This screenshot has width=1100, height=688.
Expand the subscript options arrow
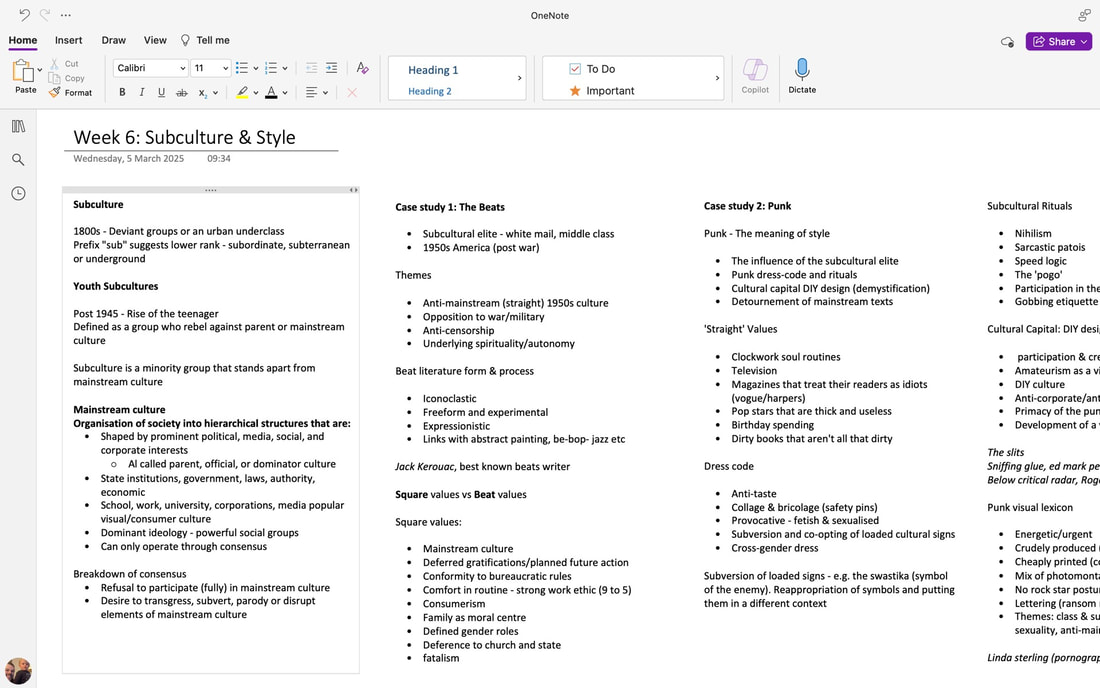[215, 93]
